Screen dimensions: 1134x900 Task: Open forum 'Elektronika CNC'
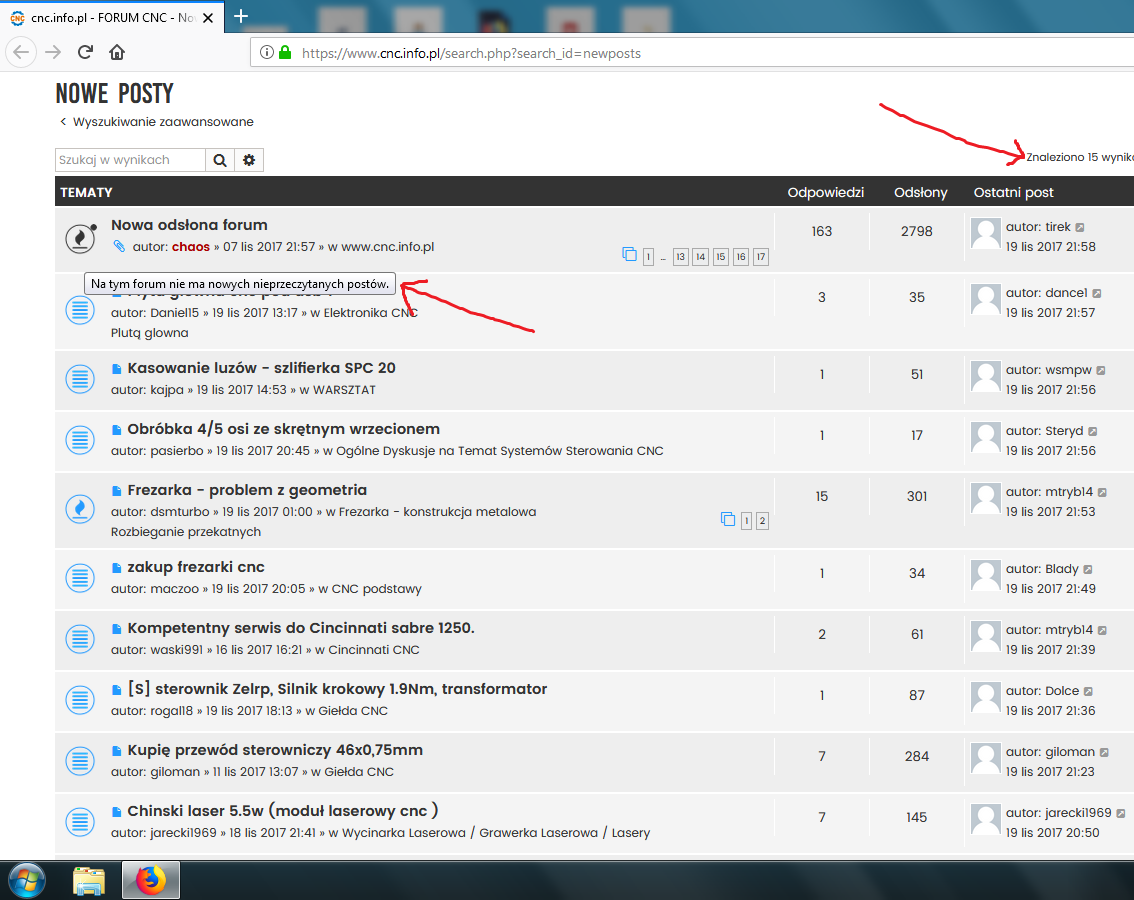click(370, 313)
